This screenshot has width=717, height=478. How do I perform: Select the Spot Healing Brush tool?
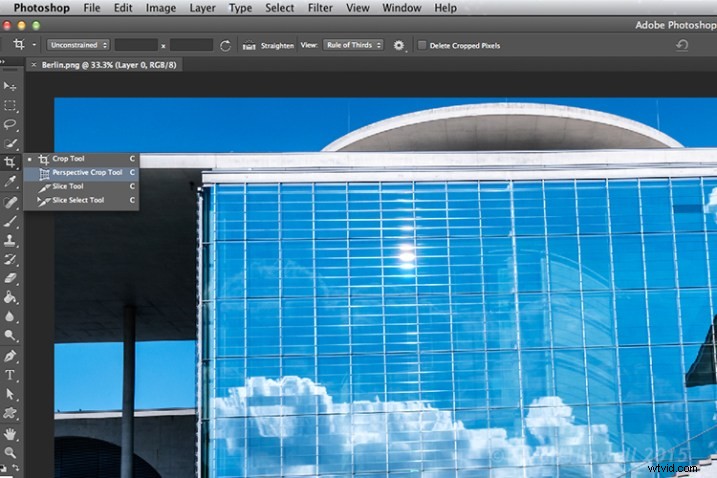(x=10, y=202)
